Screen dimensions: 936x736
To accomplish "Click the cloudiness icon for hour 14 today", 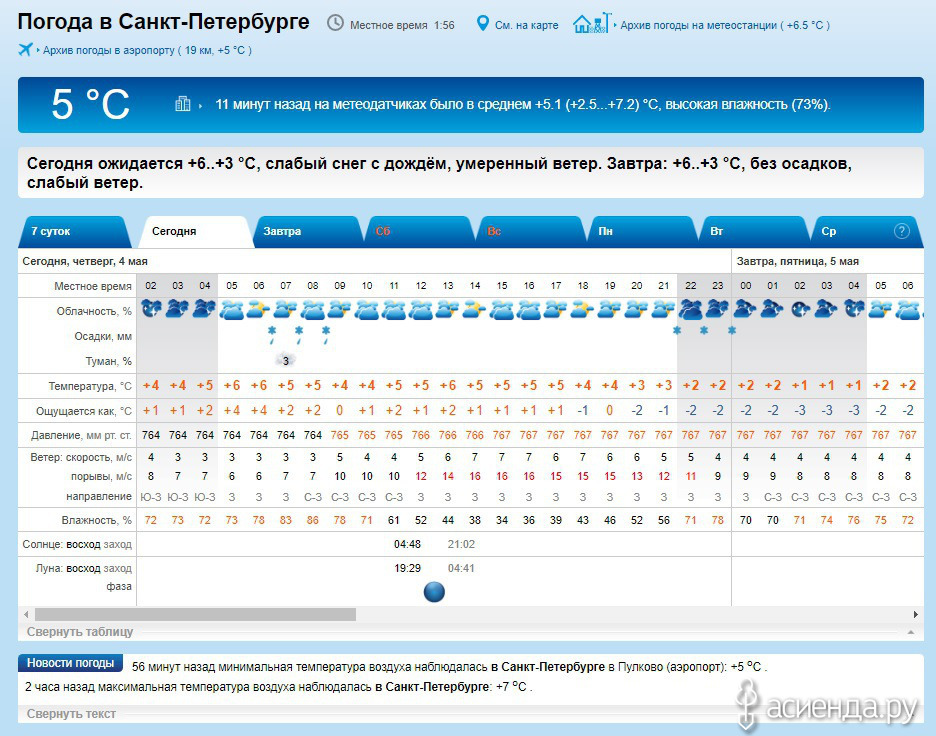I will point(475,309).
